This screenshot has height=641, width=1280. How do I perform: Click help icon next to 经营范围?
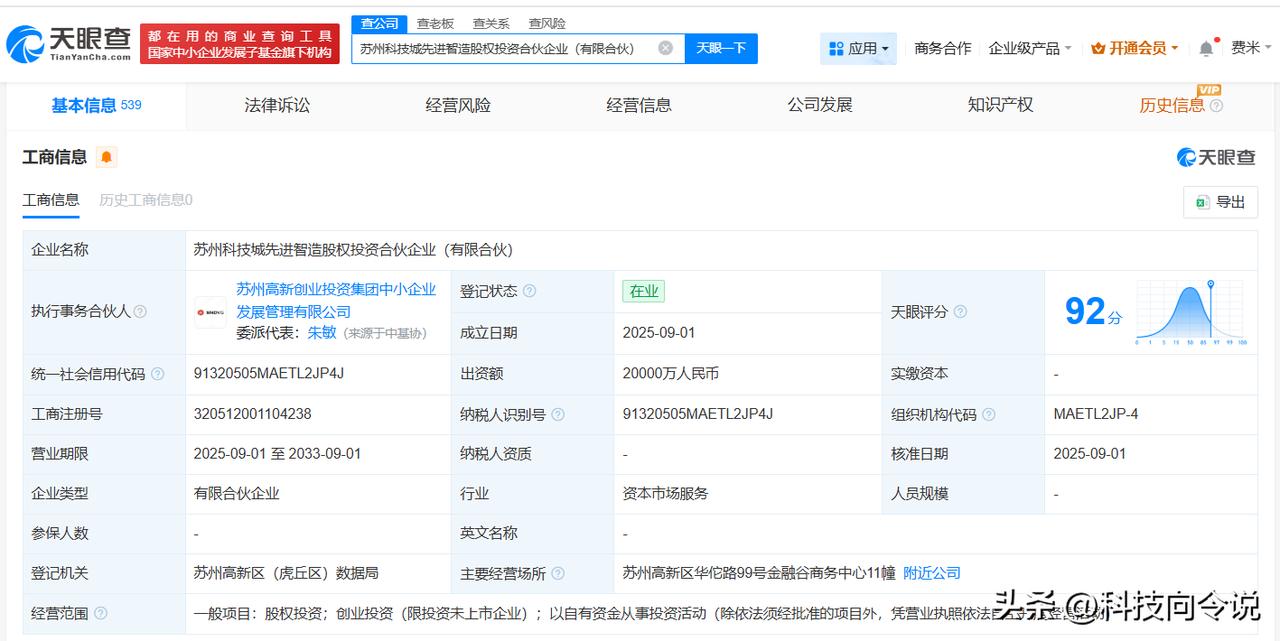coord(100,613)
